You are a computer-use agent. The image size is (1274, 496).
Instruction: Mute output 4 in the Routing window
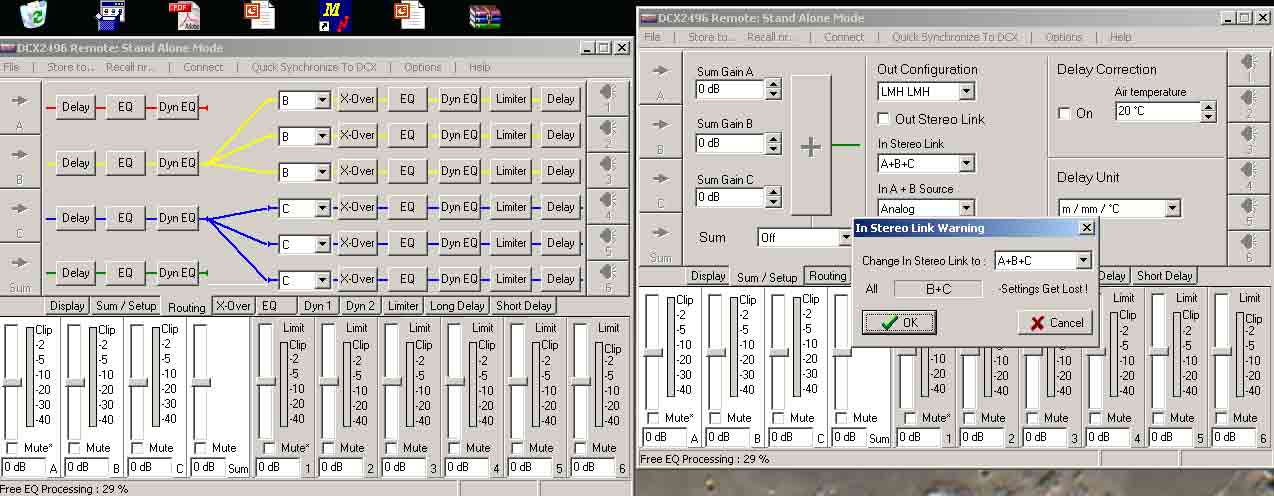[455, 448]
